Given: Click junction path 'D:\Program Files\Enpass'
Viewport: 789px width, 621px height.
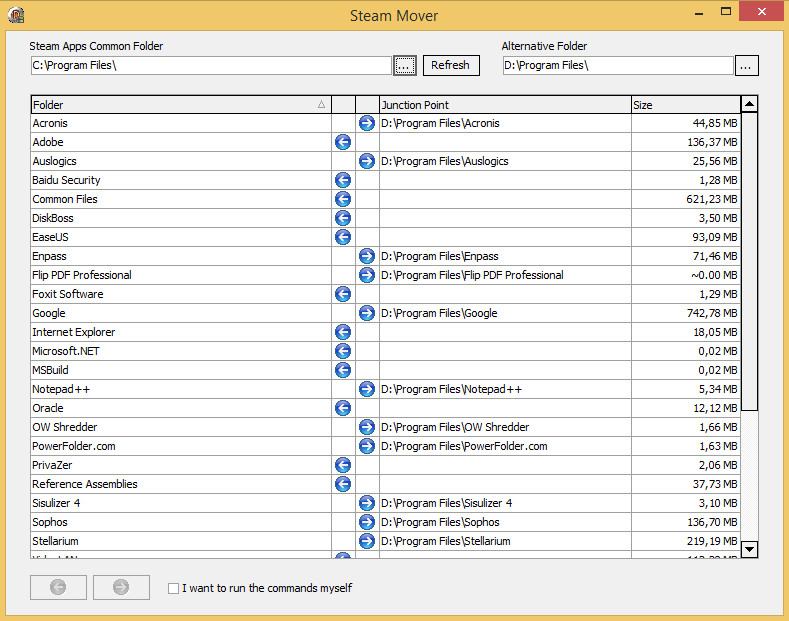Looking at the screenshot, I should click(x=440, y=256).
